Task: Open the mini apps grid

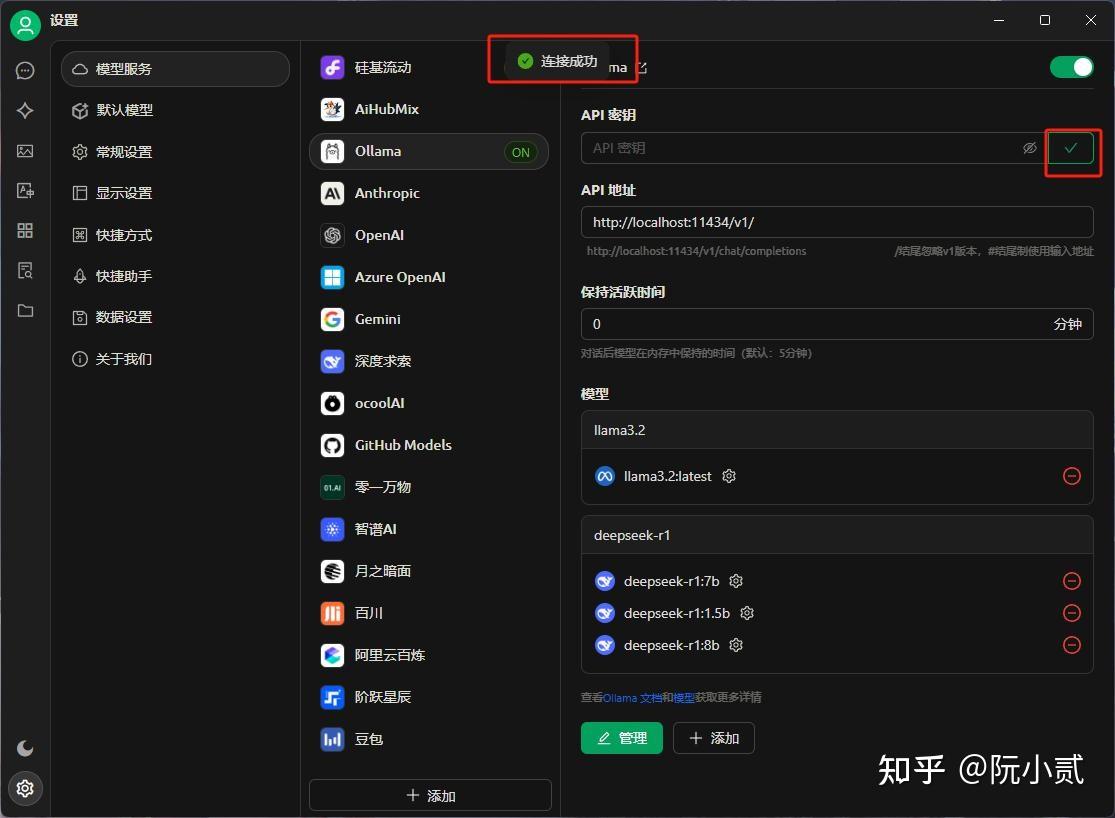Action: (x=25, y=230)
